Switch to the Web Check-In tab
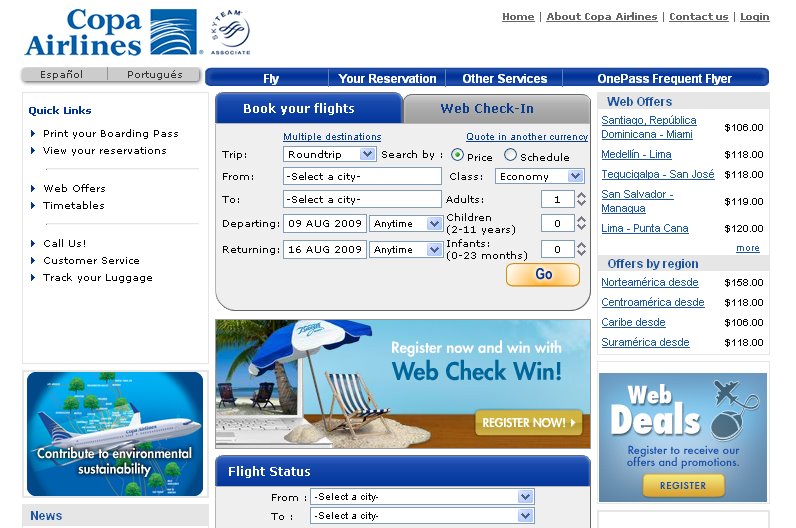This screenshot has height=528, width=796. tap(497, 108)
